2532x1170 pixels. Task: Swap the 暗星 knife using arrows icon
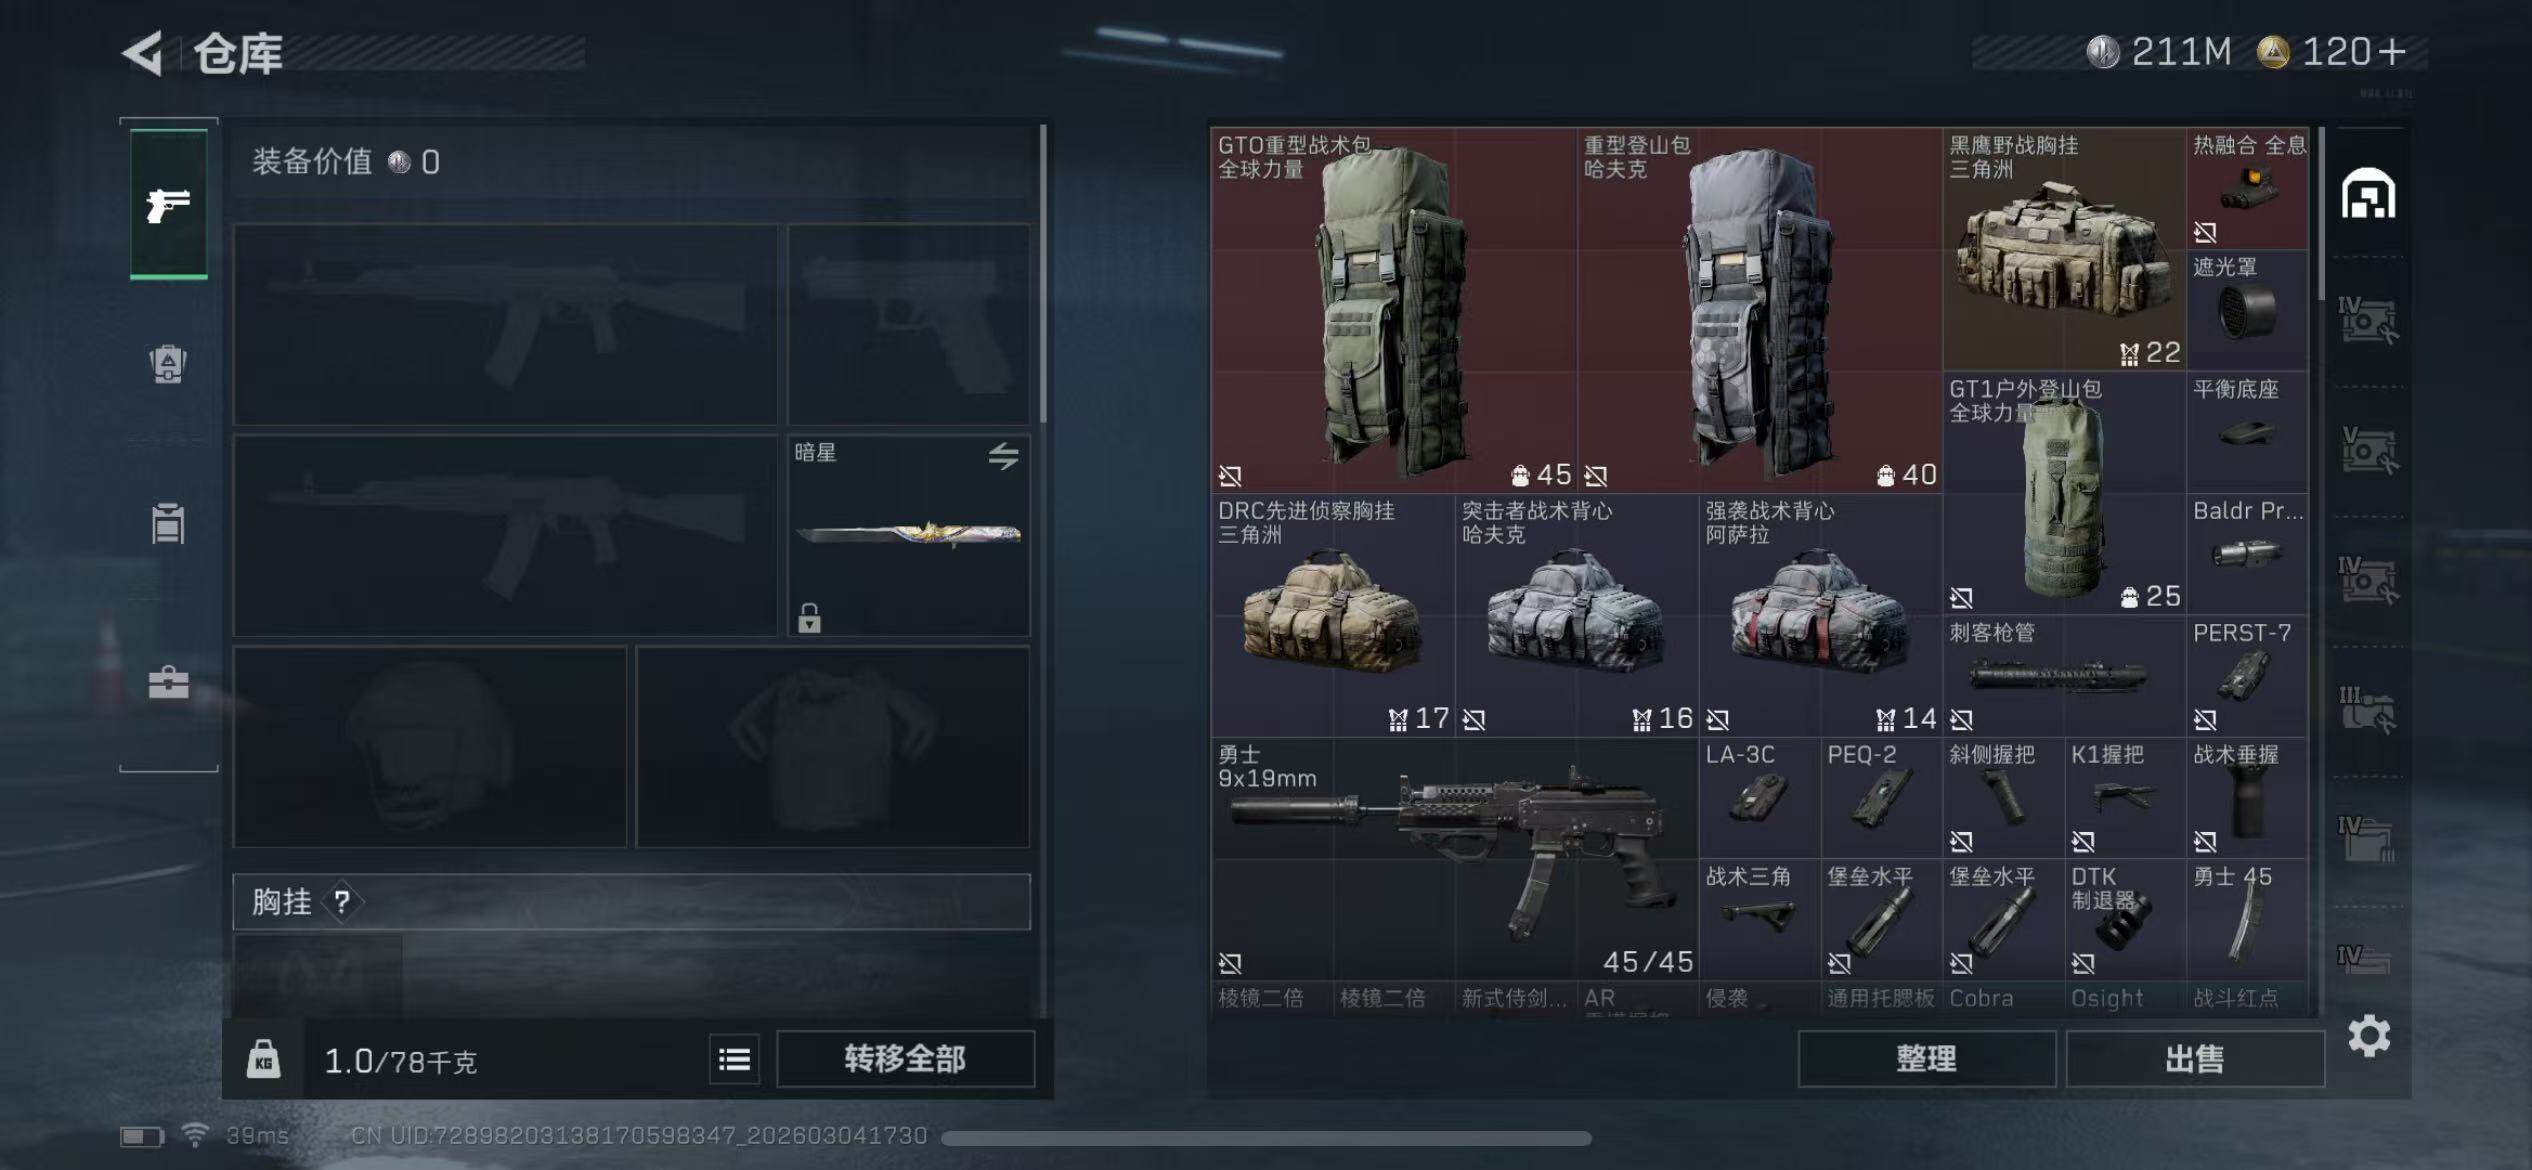(1003, 456)
